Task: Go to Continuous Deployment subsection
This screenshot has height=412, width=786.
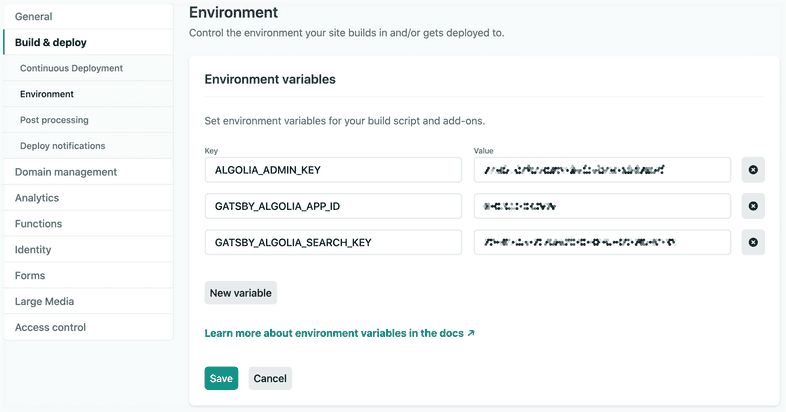Action: click(x=71, y=69)
